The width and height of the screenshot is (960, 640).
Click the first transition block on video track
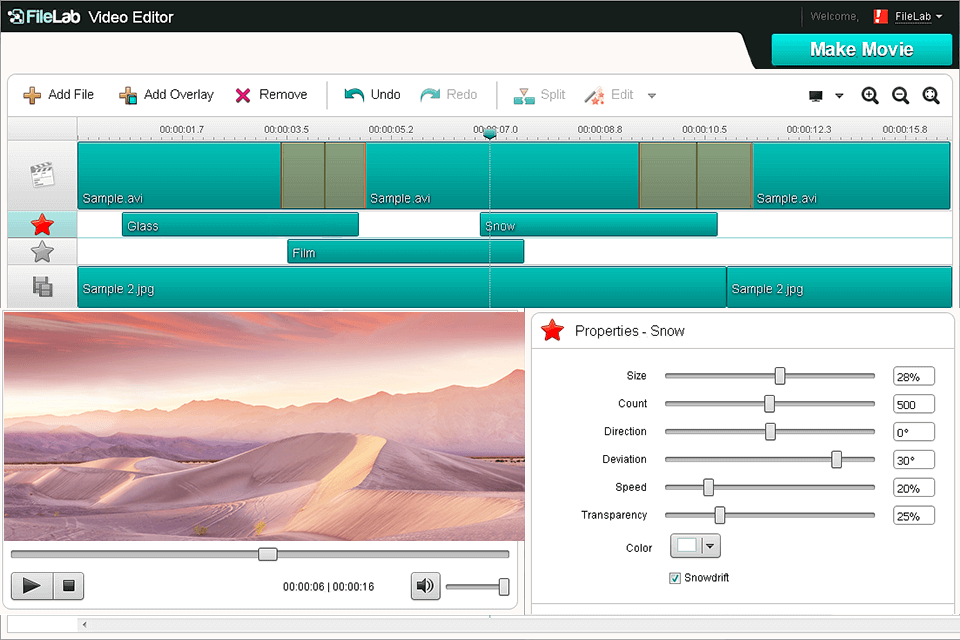click(323, 176)
